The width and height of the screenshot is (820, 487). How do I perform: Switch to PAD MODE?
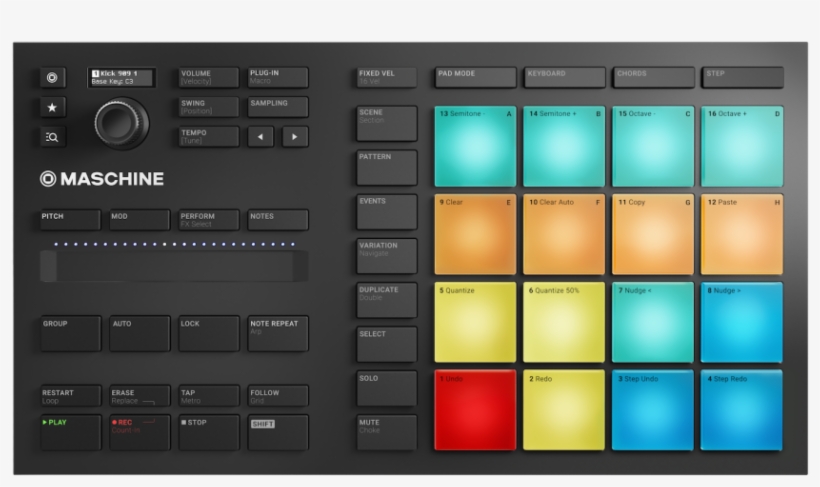tap(475, 77)
